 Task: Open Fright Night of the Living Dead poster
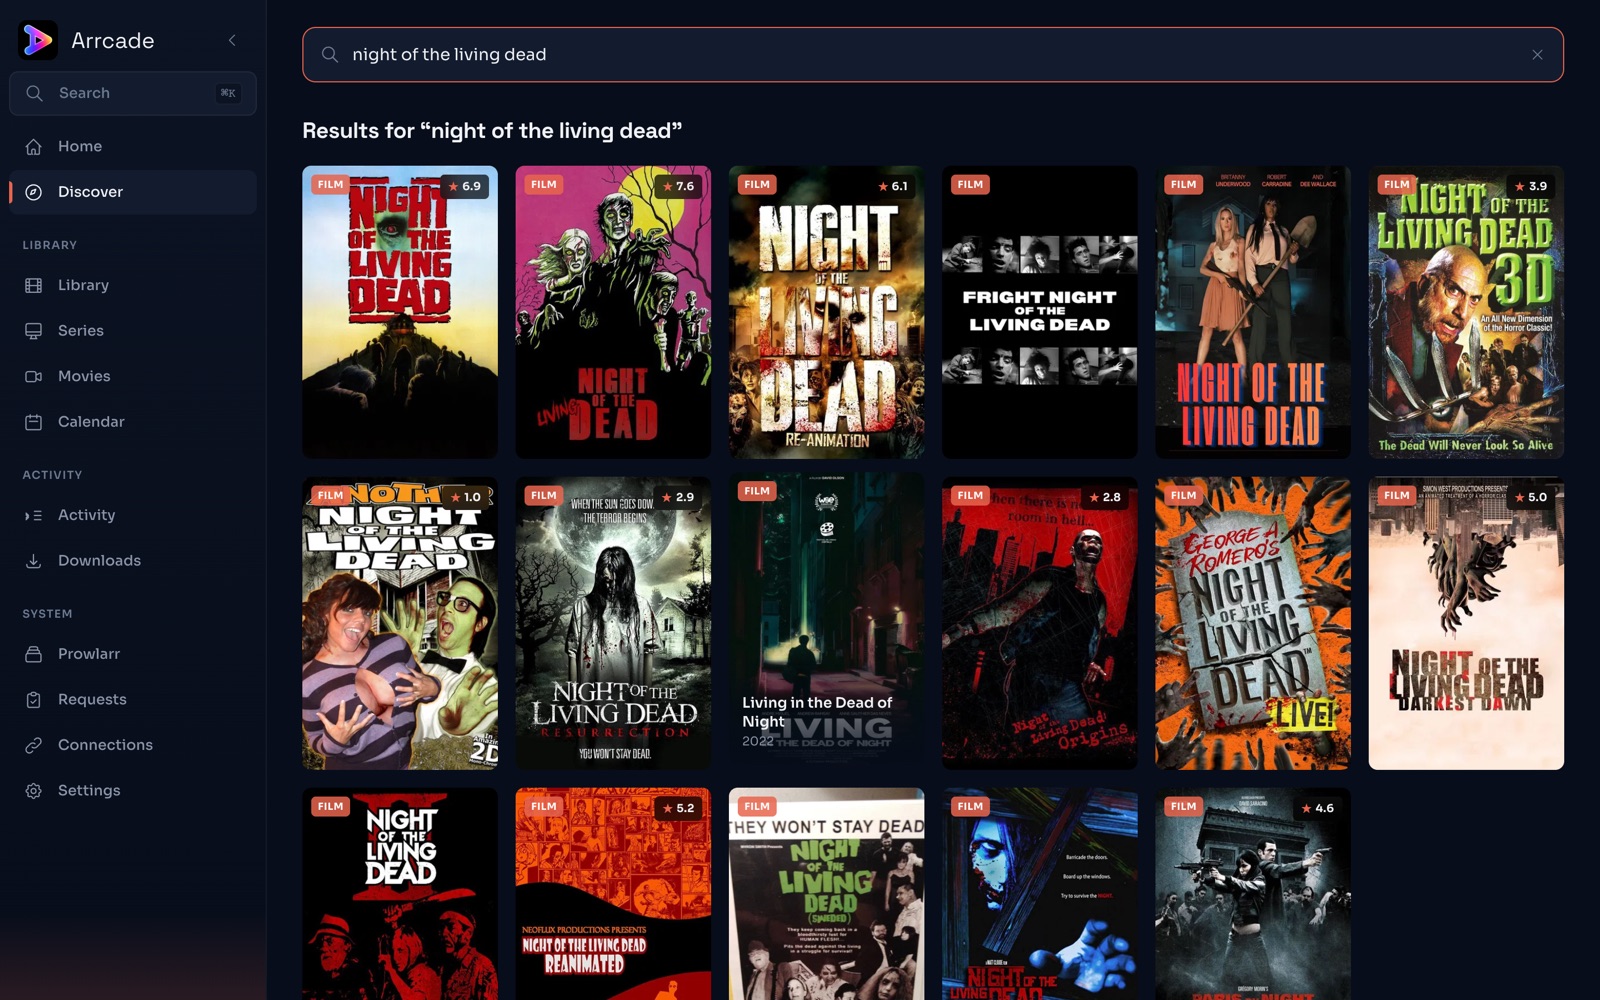pos(1039,312)
